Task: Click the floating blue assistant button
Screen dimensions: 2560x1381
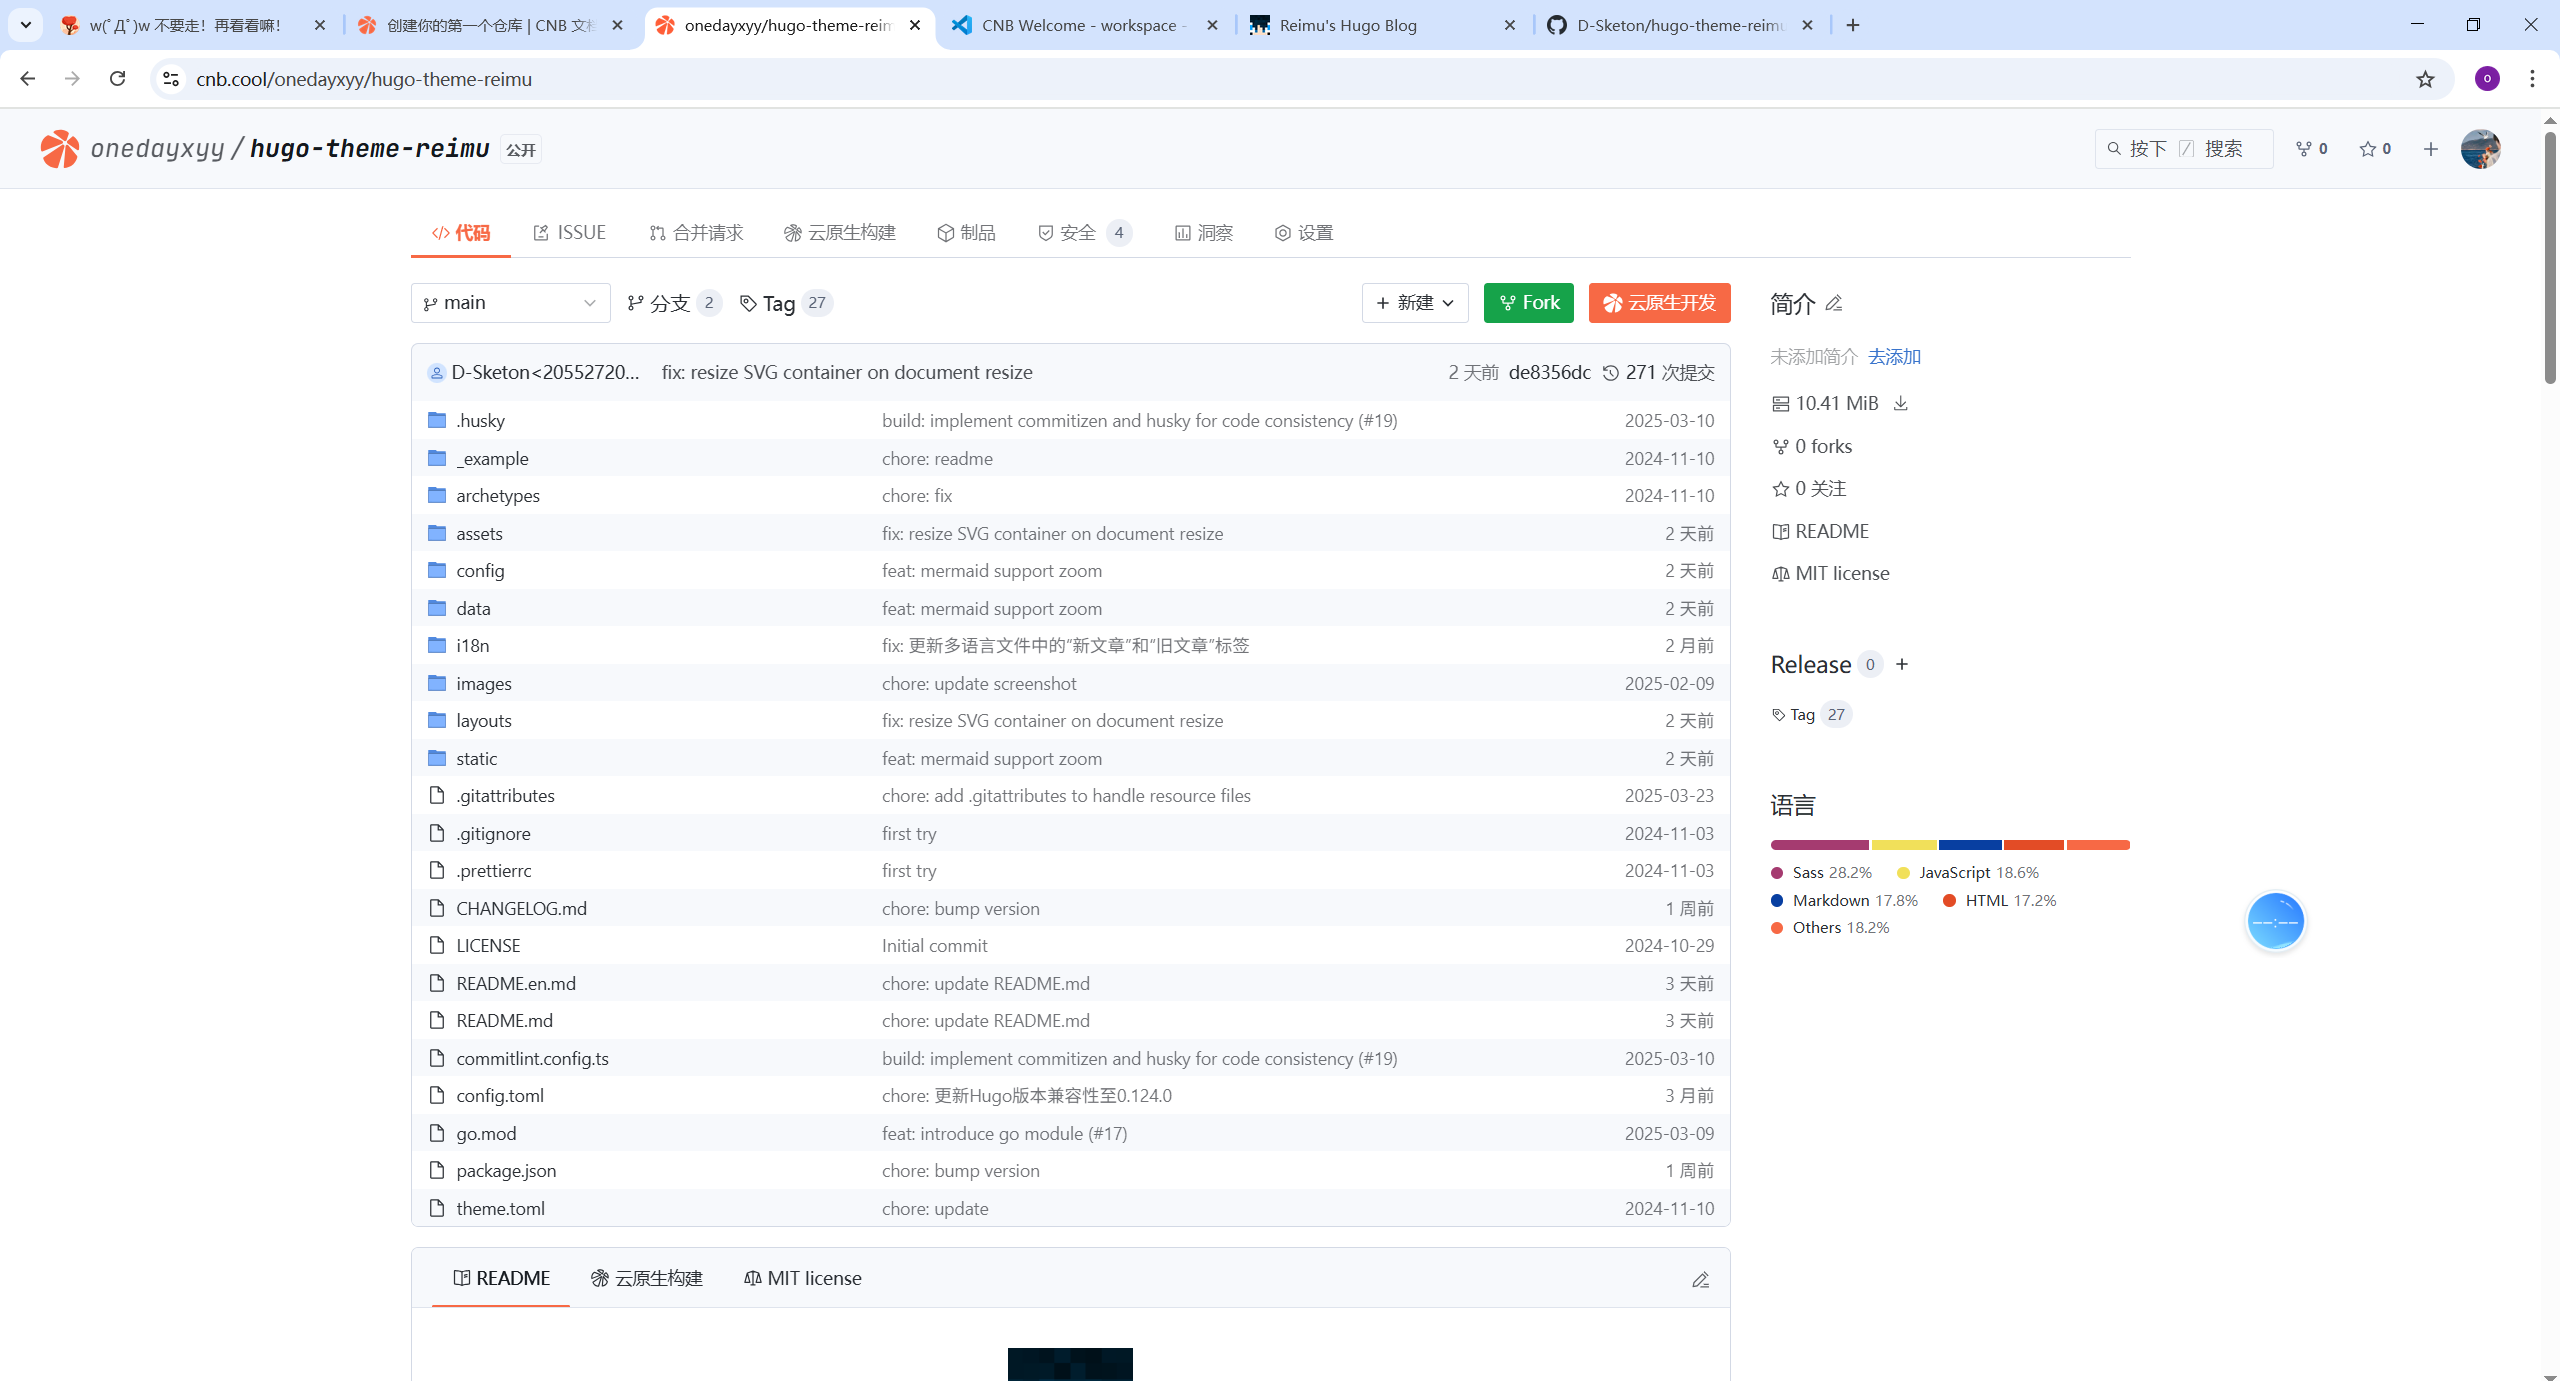Action: [2275, 921]
